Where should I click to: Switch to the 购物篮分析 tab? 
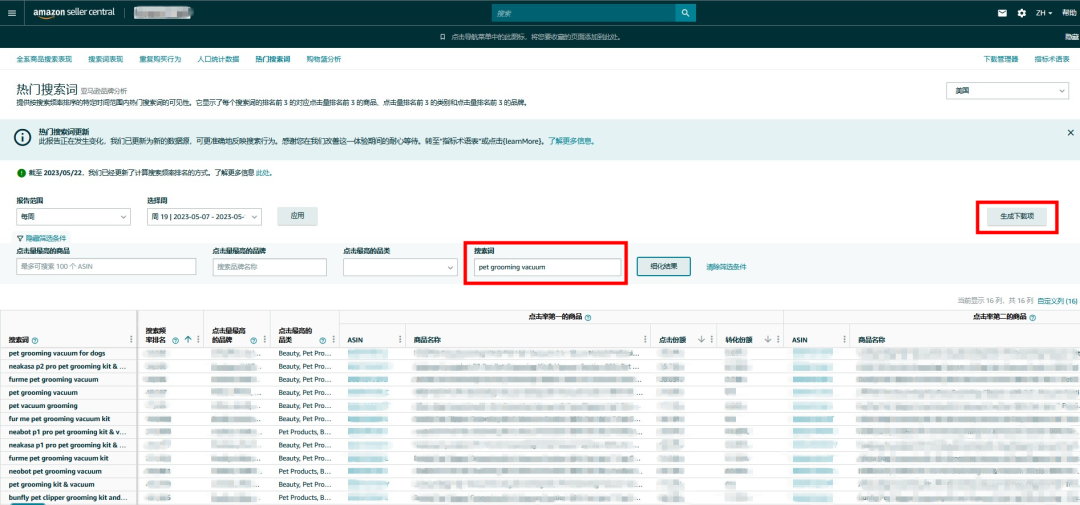coord(323,59)
